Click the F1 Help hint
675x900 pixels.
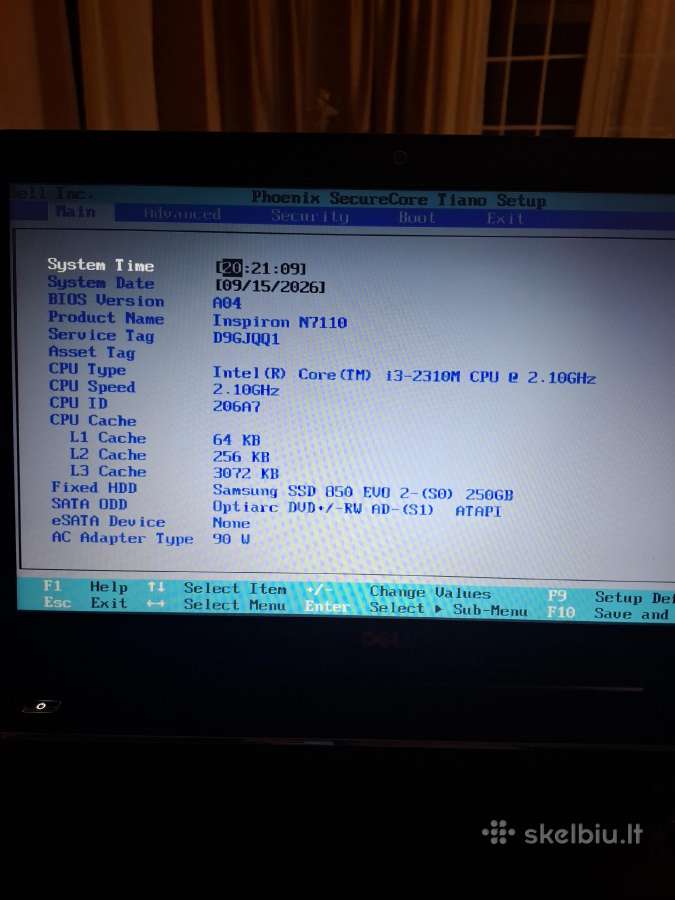86,587
